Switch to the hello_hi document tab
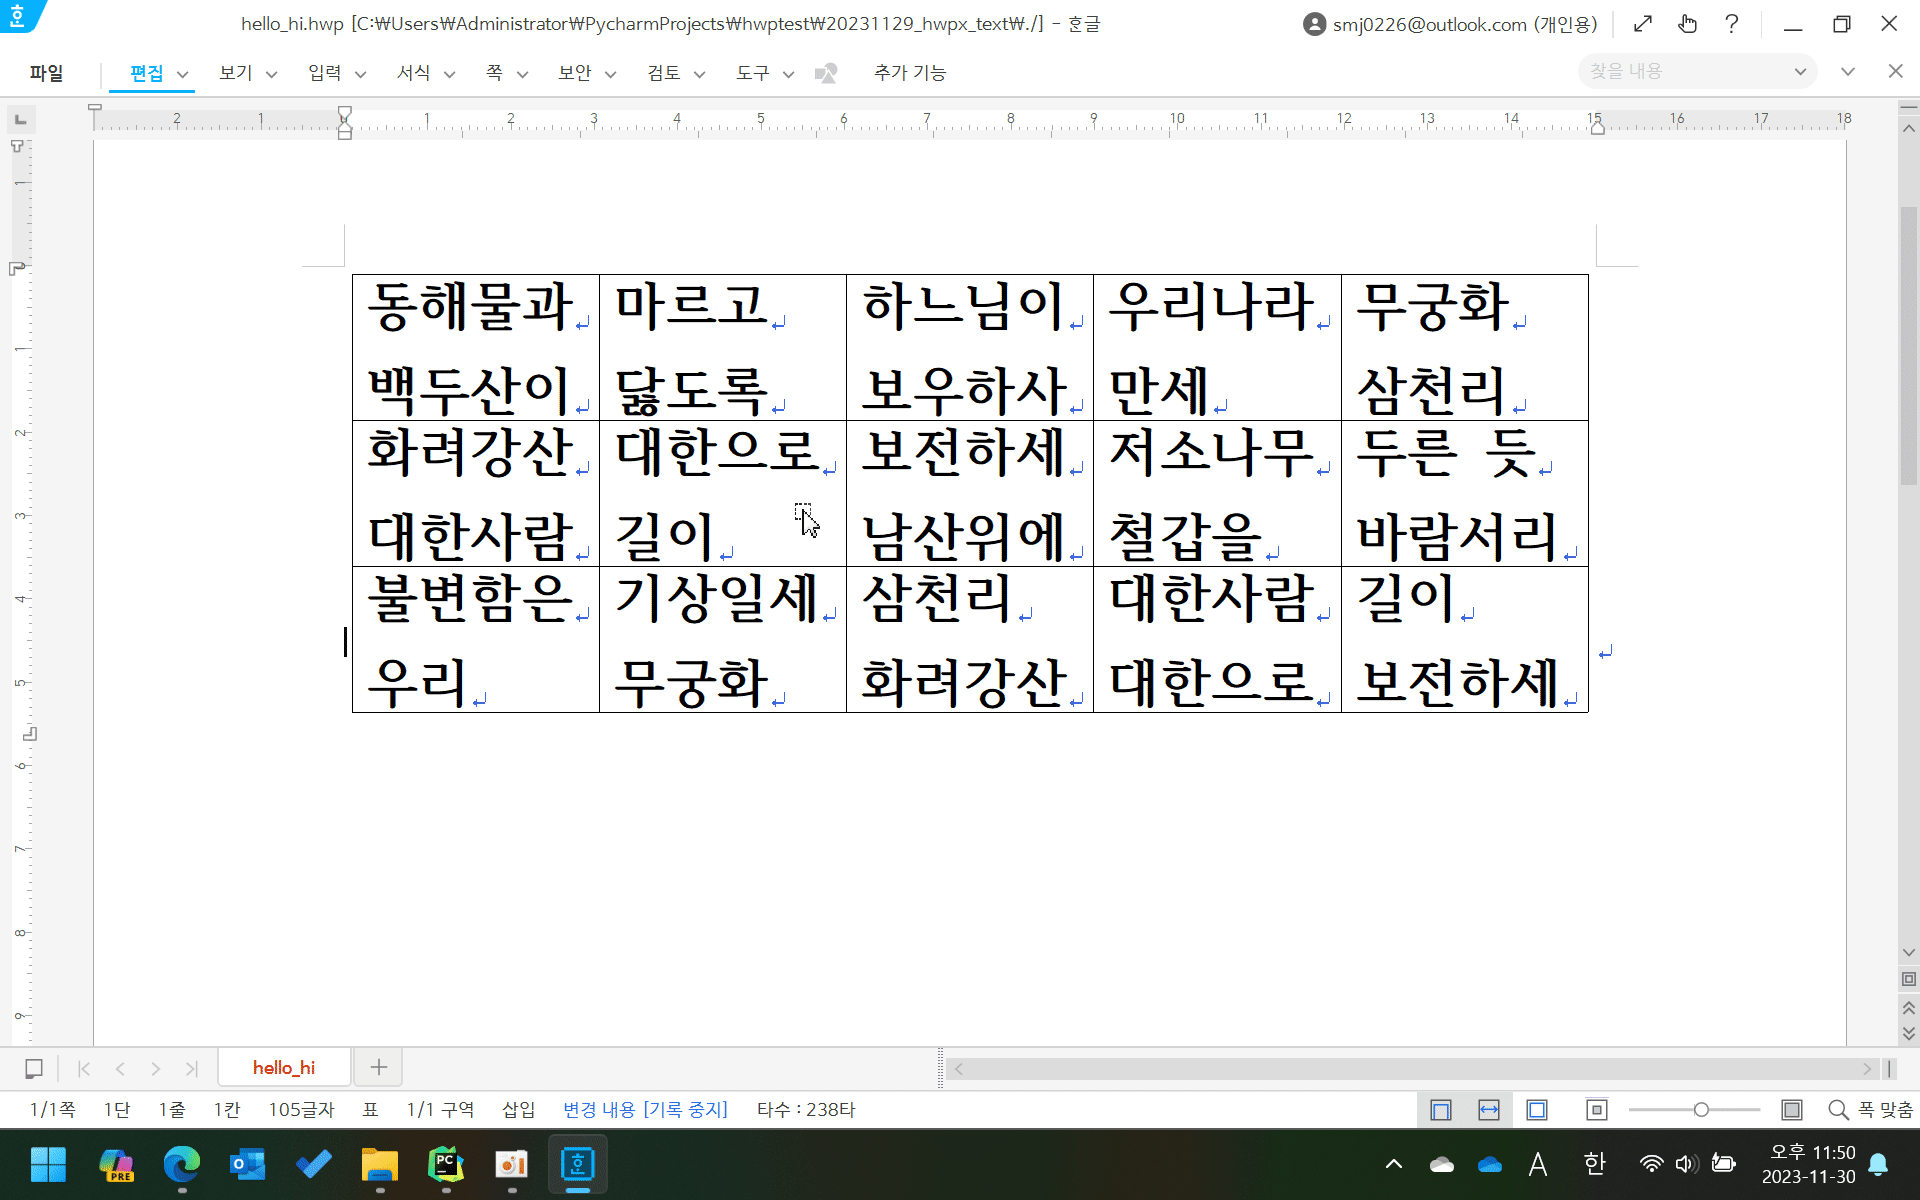The image size is (1920, 1200). pos(284,1068)
